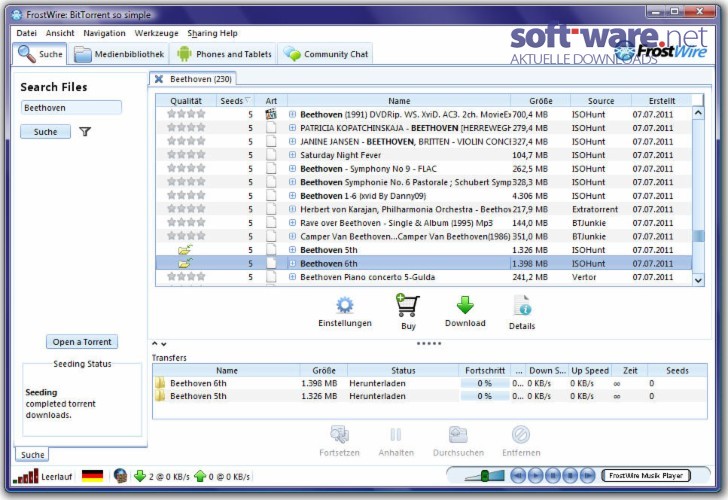The image size is (728, 500).
Task: Open the Ansicht menu
Action: point(60,33)
